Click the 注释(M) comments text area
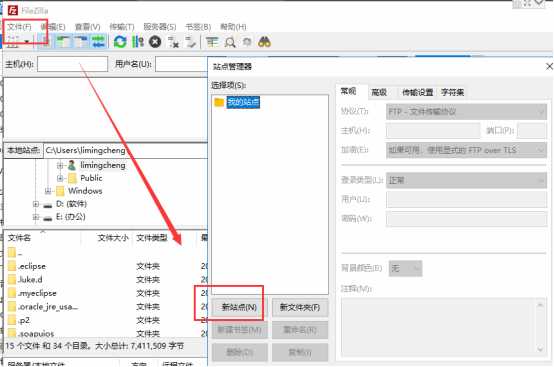 pos(443,327)
